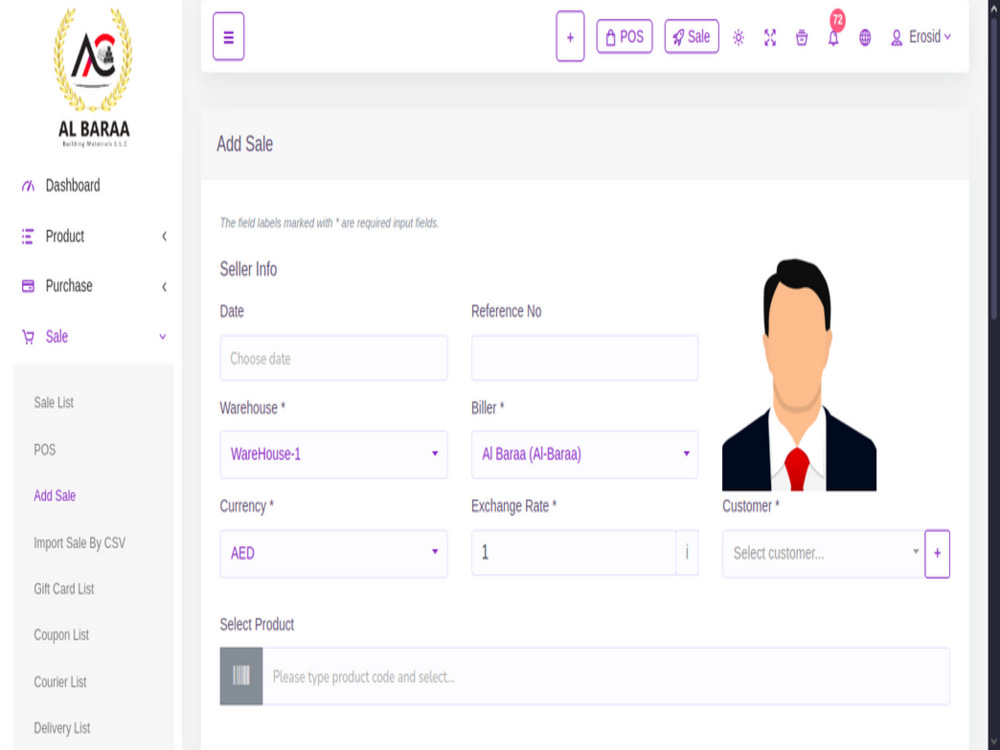1000x750 pixels.
Task: Open the Currency dropdown AED
Action: coord(334,554)
